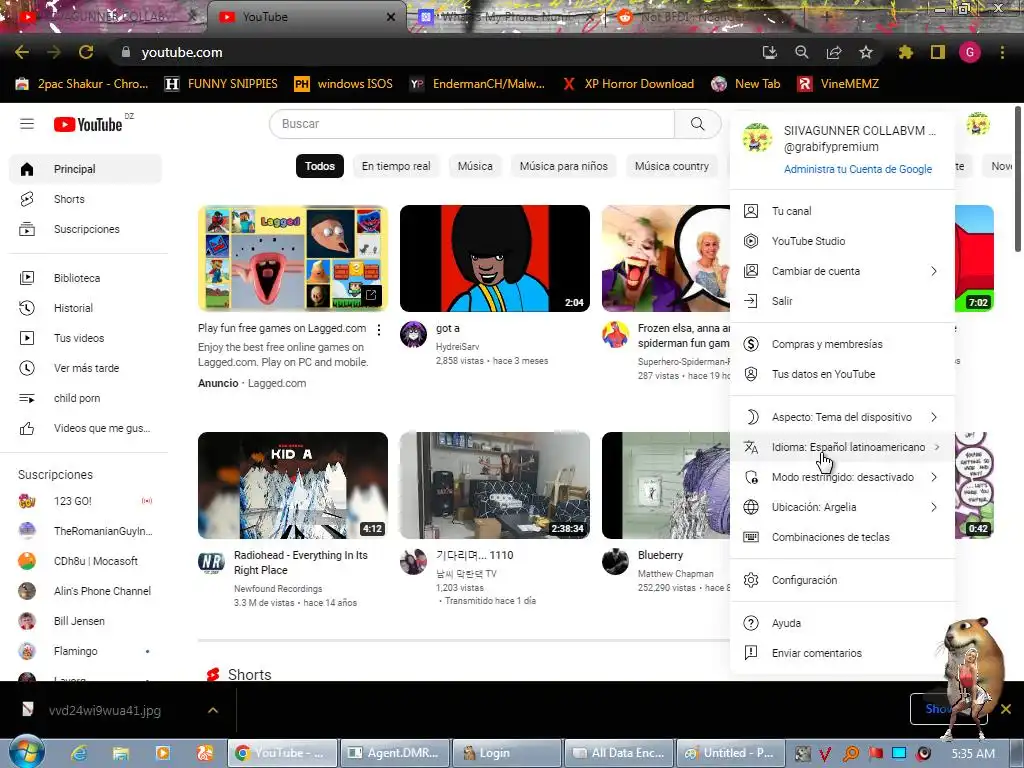Expand Cambiar de cuenta submenu
Screen dimensions: 1024x768
point(842,271)
